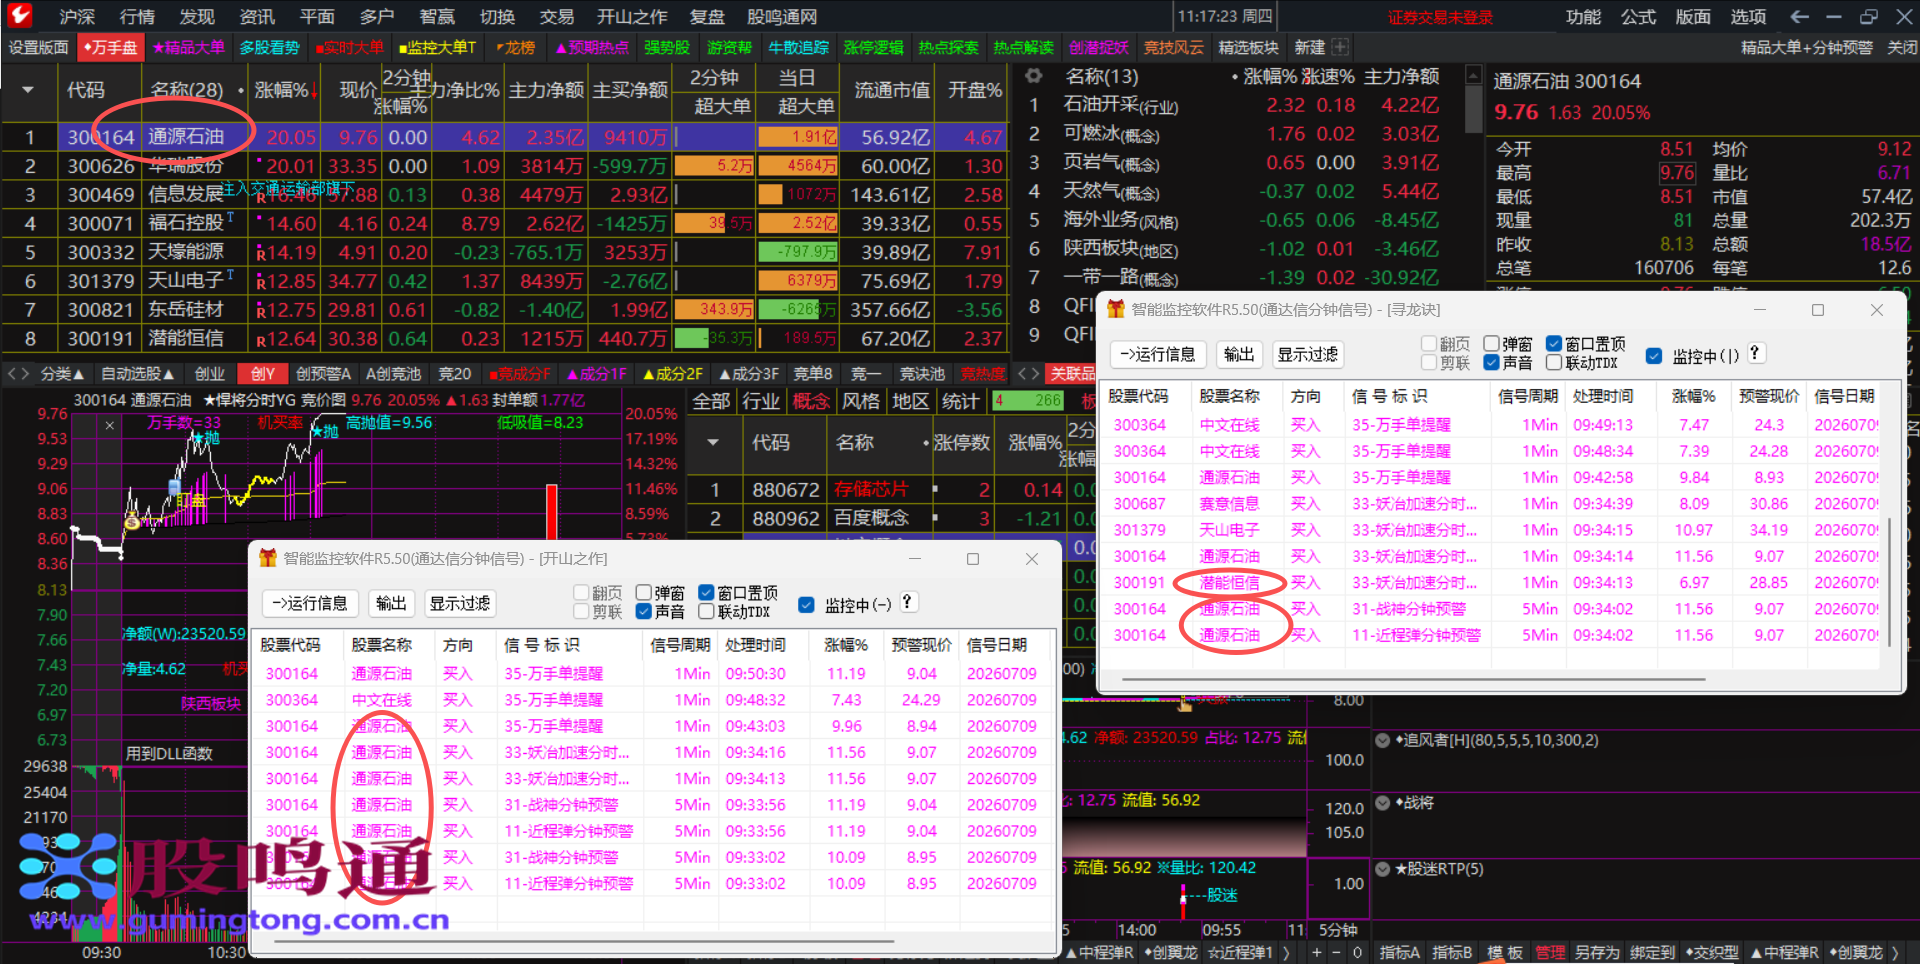Open sector table header dropdown arrow
This screenshot has width=1920, height=964.
coord(713,442)
